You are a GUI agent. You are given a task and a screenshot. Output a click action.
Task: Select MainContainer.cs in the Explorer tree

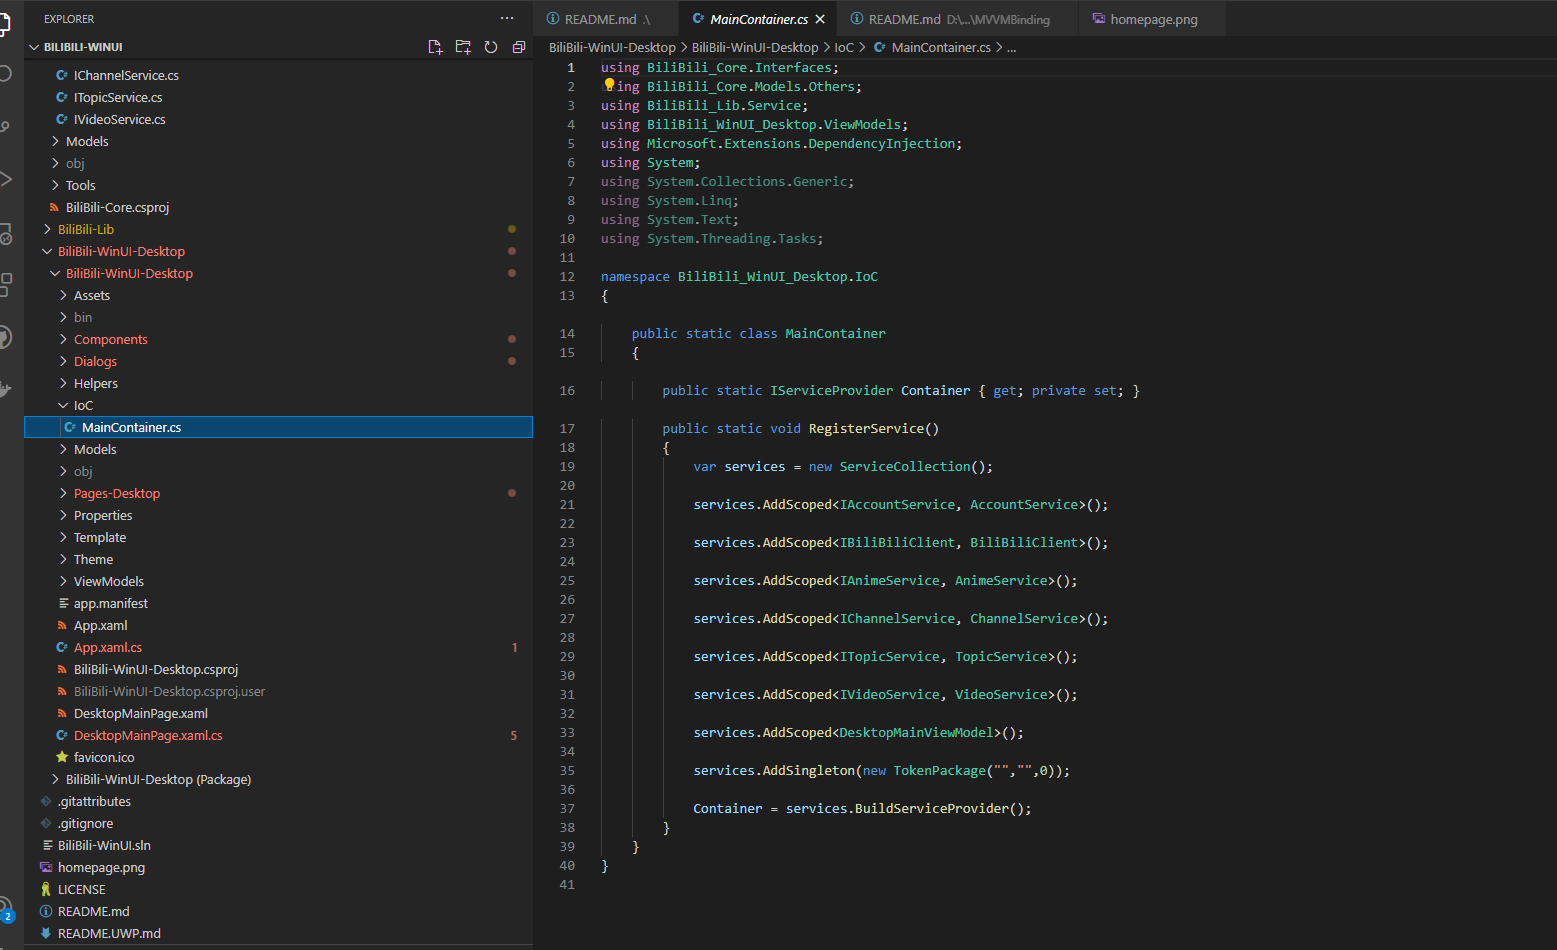pyautogui.click(x=278, y=427)
